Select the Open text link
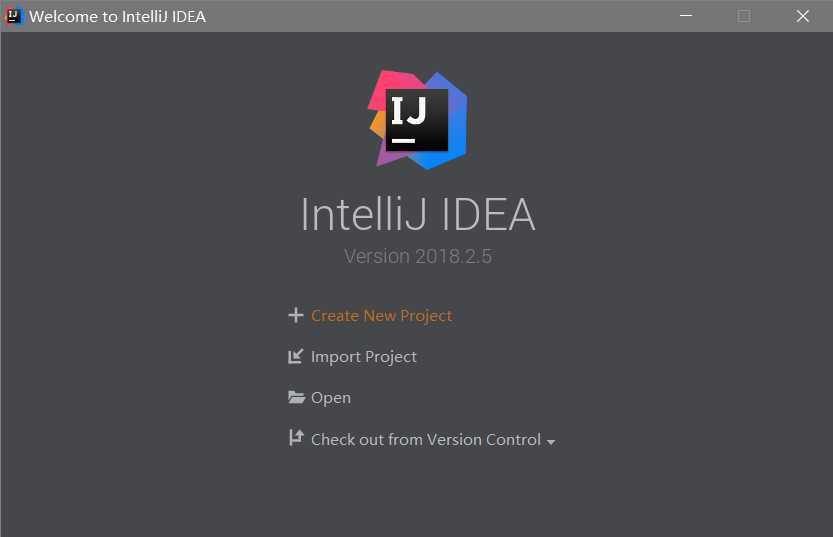 click(330, 398)
